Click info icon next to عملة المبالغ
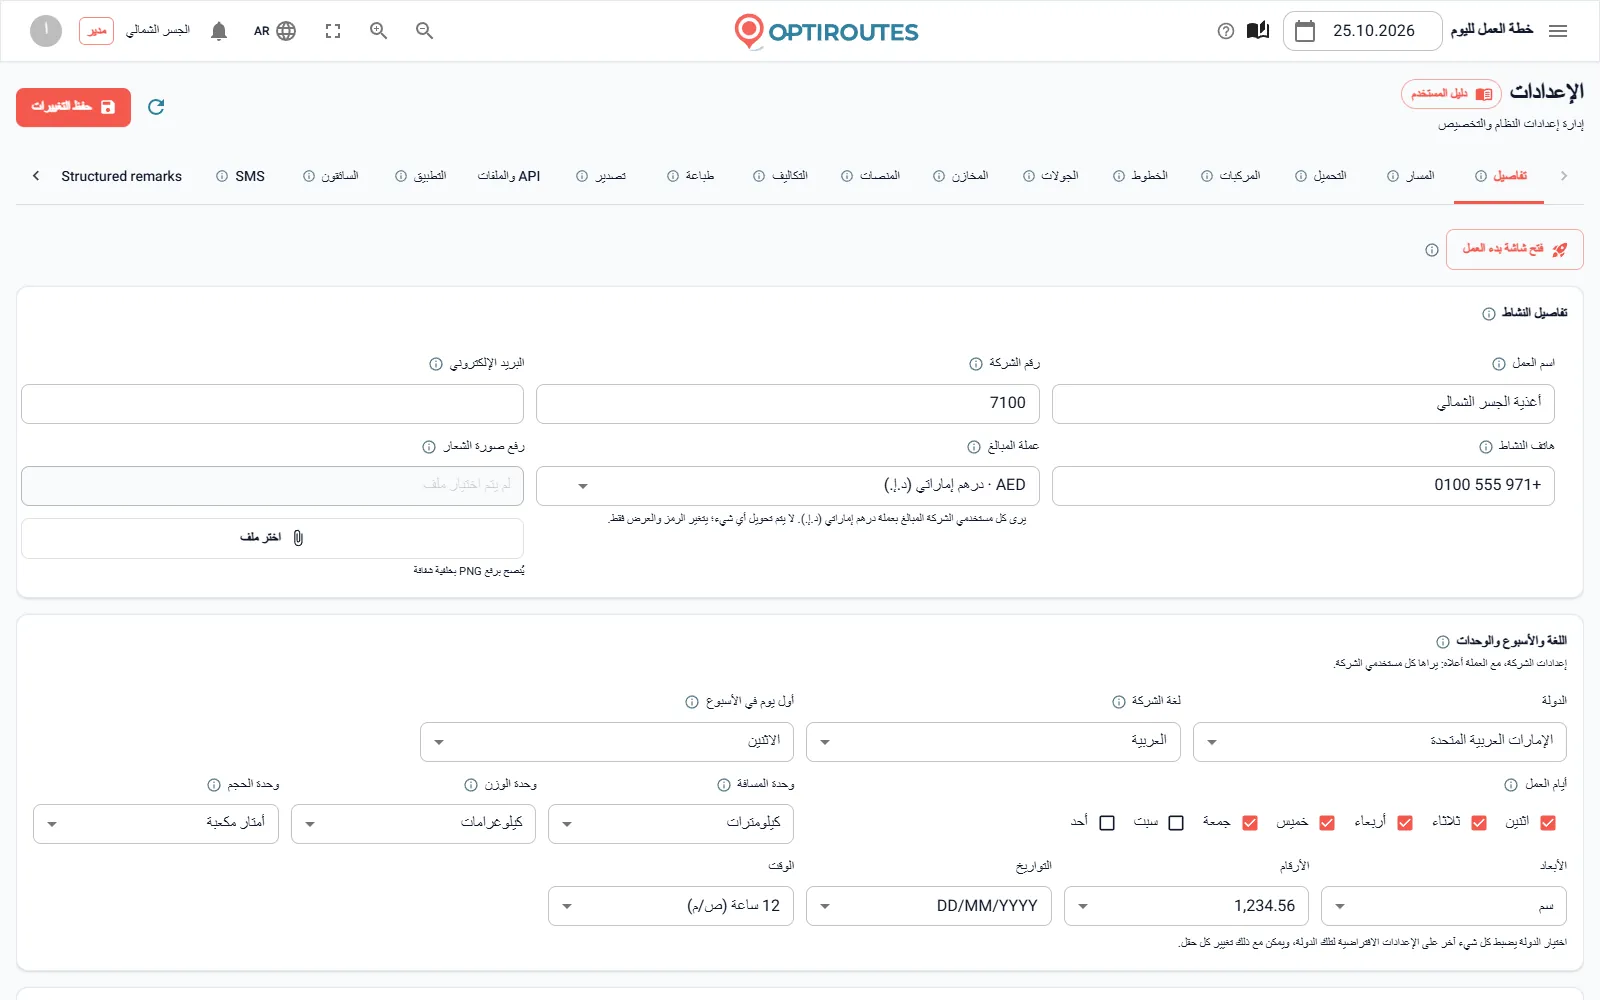Image resolution: width=1600 pixels, height=1000 pixels. (974, 447)
